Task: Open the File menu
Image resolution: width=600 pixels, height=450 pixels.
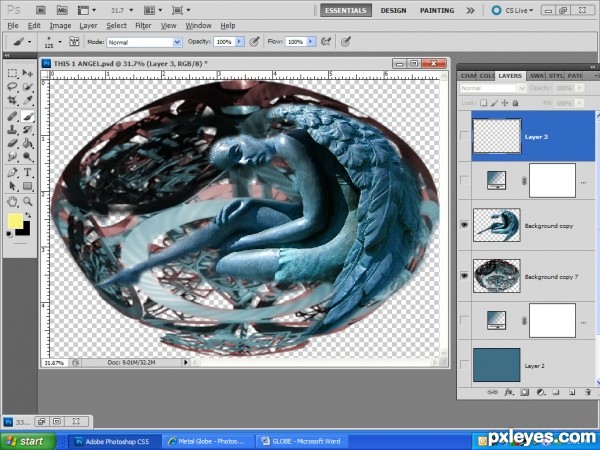Action: [x=13, y=26]
